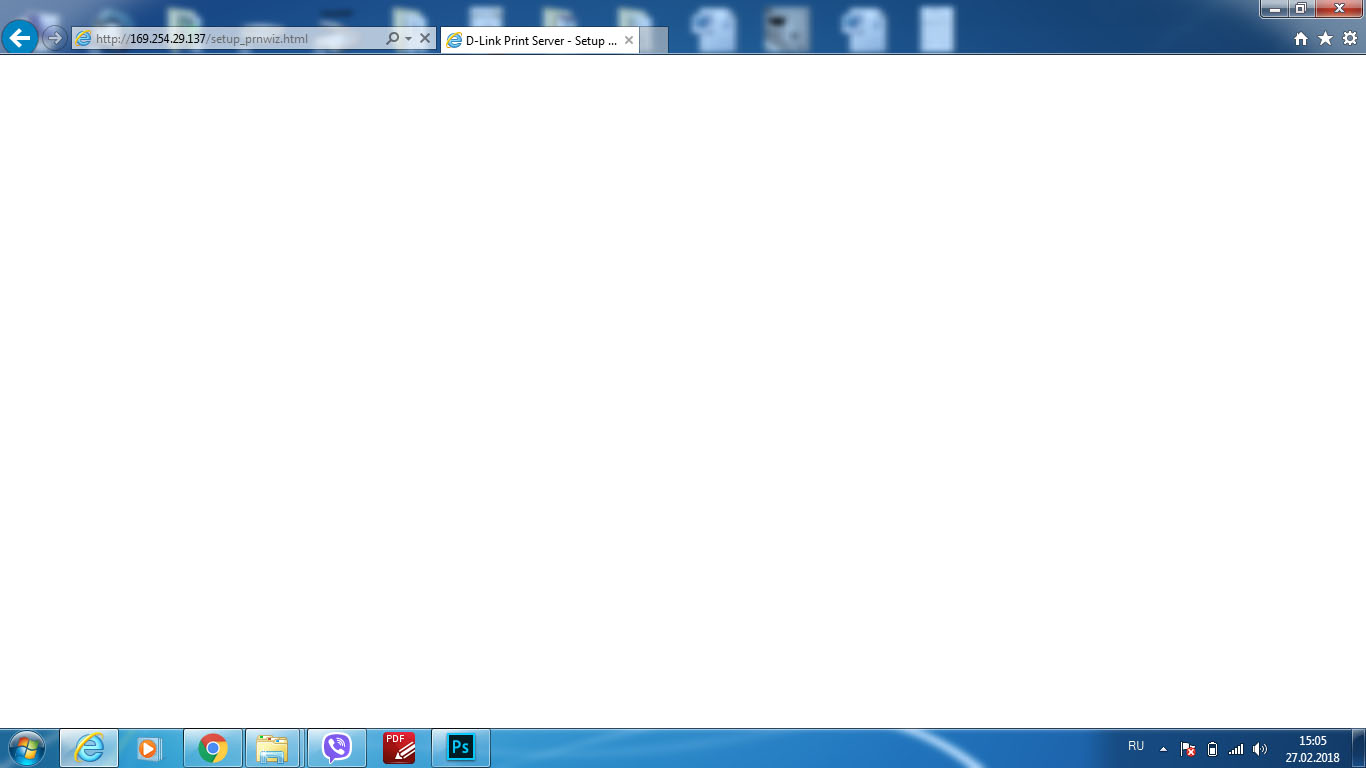Open Google Chrome from the taskbar
The height and width of the screenshot is (768, 1366).
(212, 748)
